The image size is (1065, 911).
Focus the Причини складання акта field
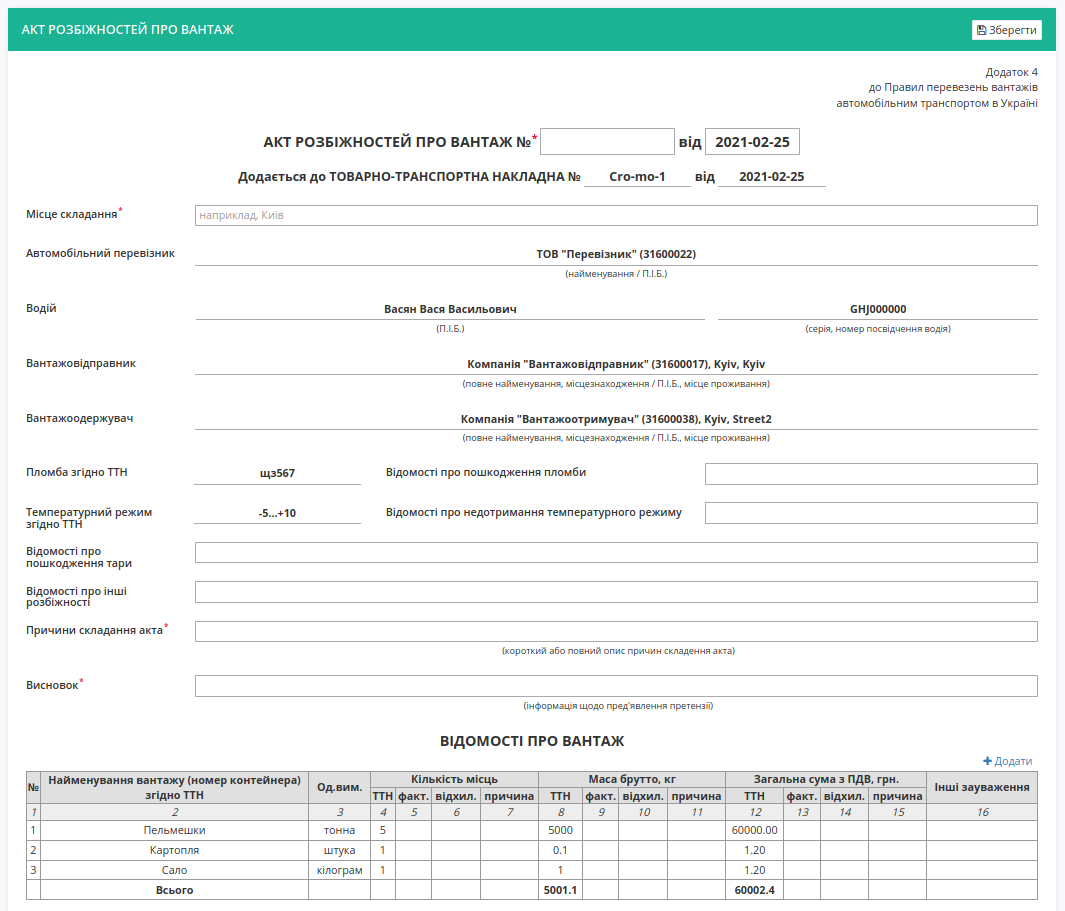pos(616,631)
